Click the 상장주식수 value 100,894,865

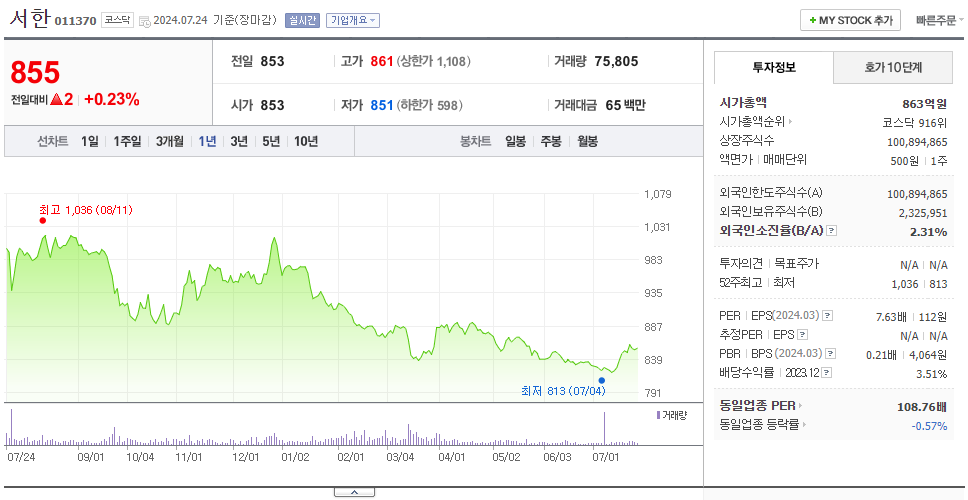(917, 142)
